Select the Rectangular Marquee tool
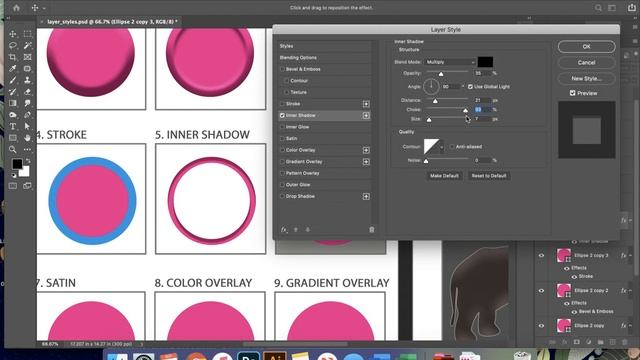 tap(27, 34)
